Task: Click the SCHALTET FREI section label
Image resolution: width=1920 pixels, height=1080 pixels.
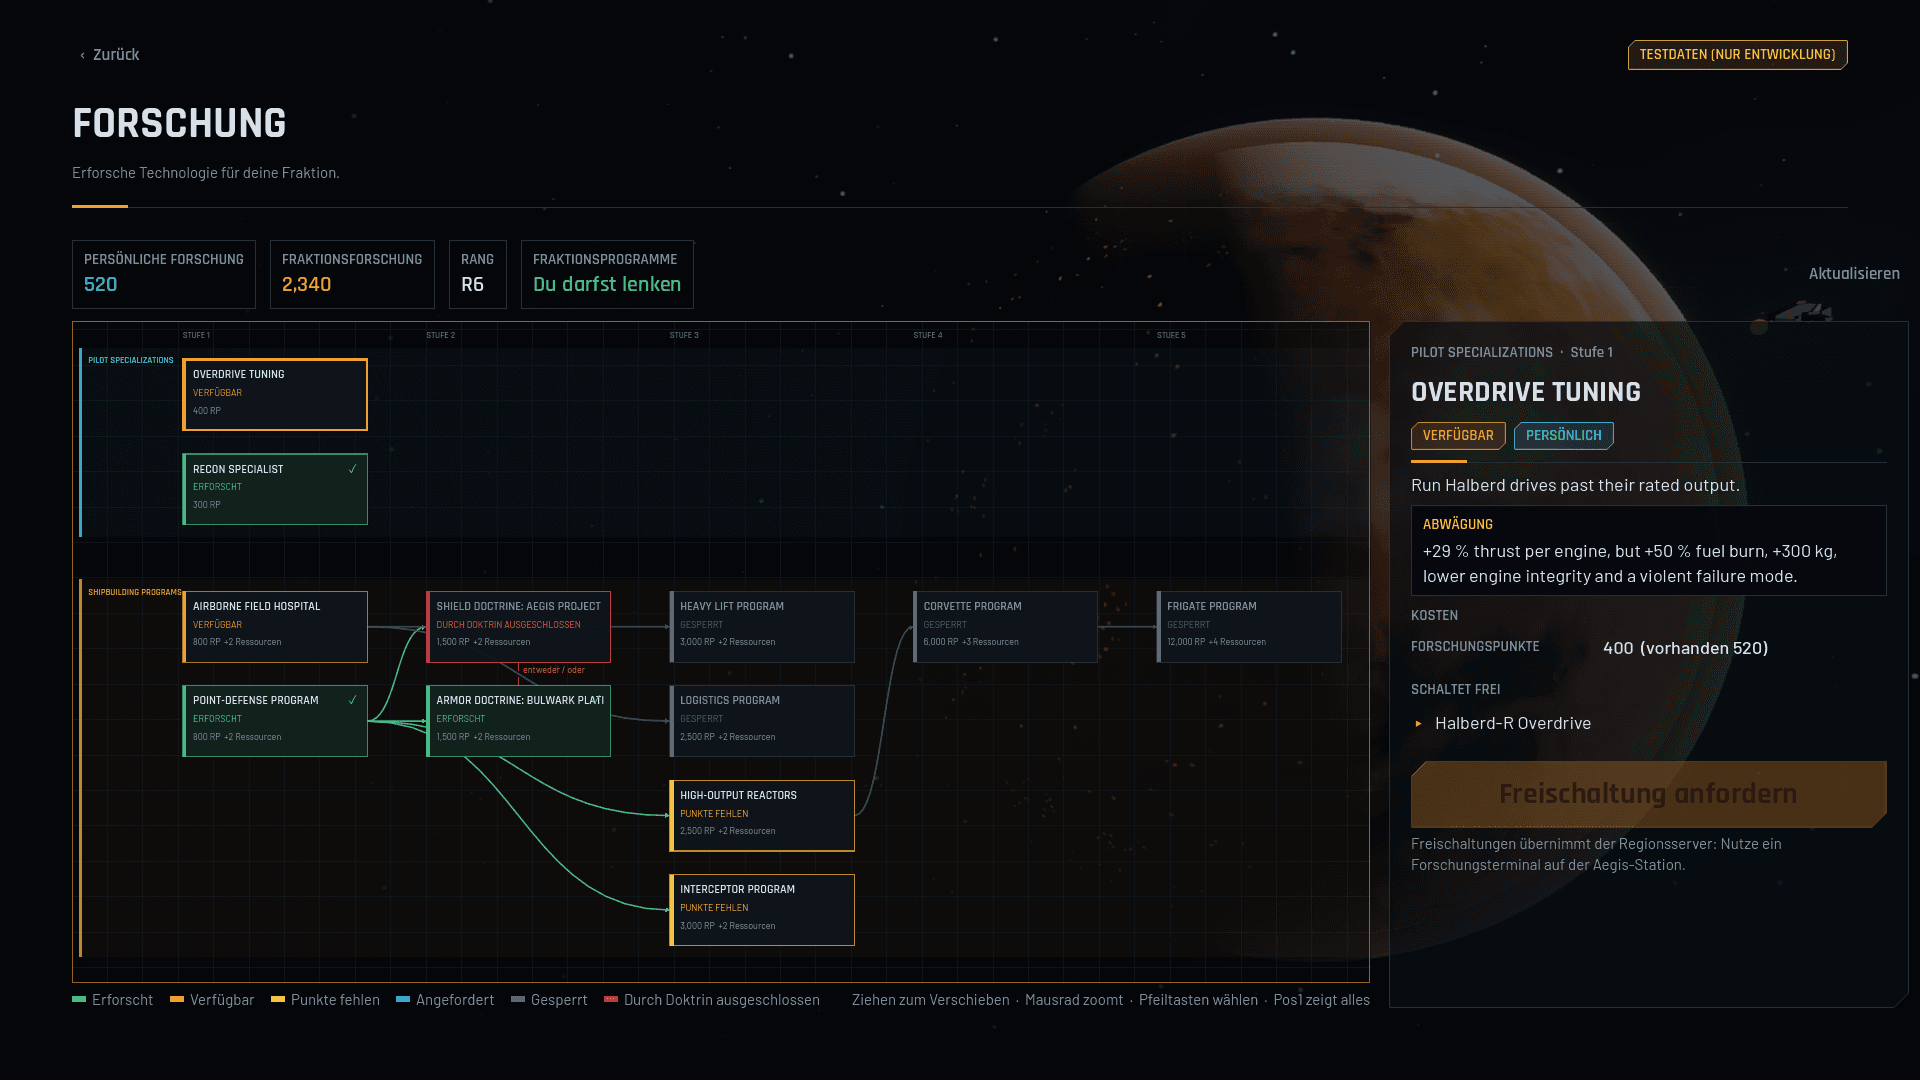Action: [x=1455, y=689]
